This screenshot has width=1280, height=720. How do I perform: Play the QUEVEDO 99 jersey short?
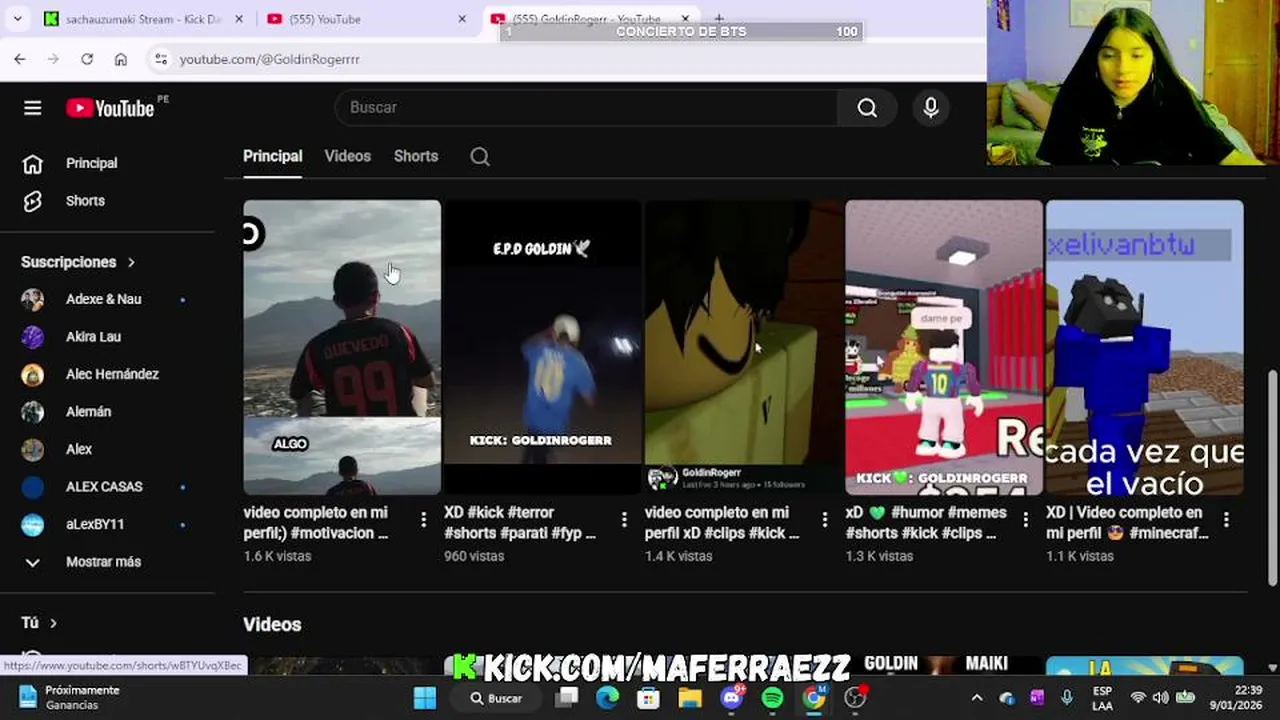coord(342,347)
